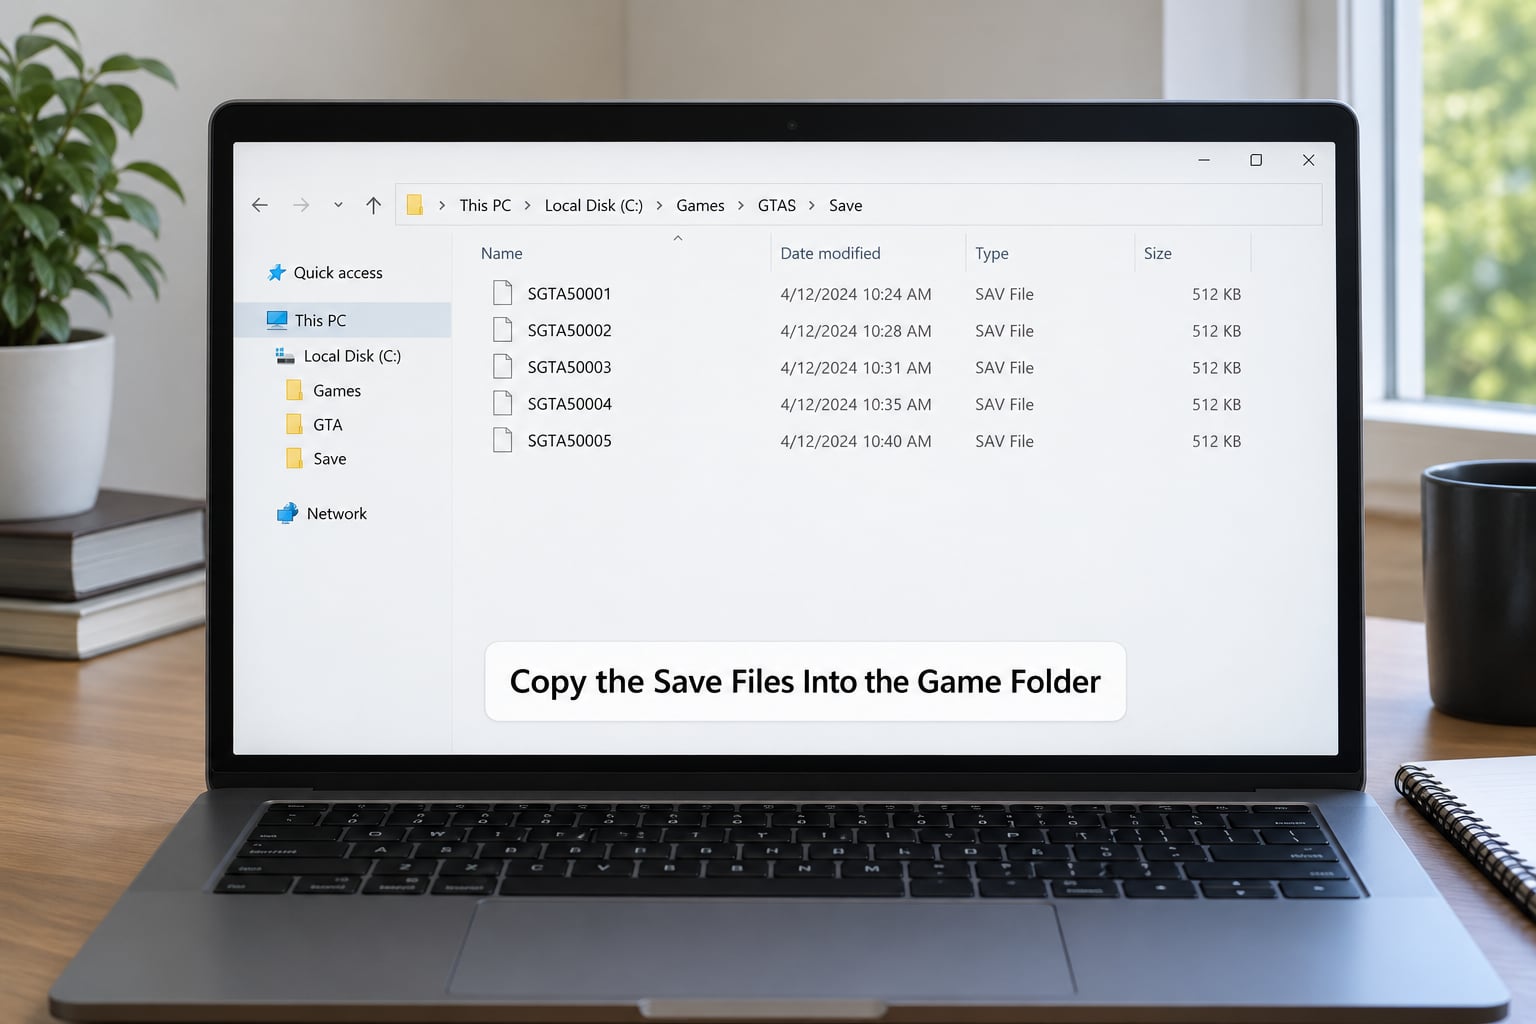1536x1024 pixels.
Task: Click the SGTA50001 file icon
Action: click(503, 293)
